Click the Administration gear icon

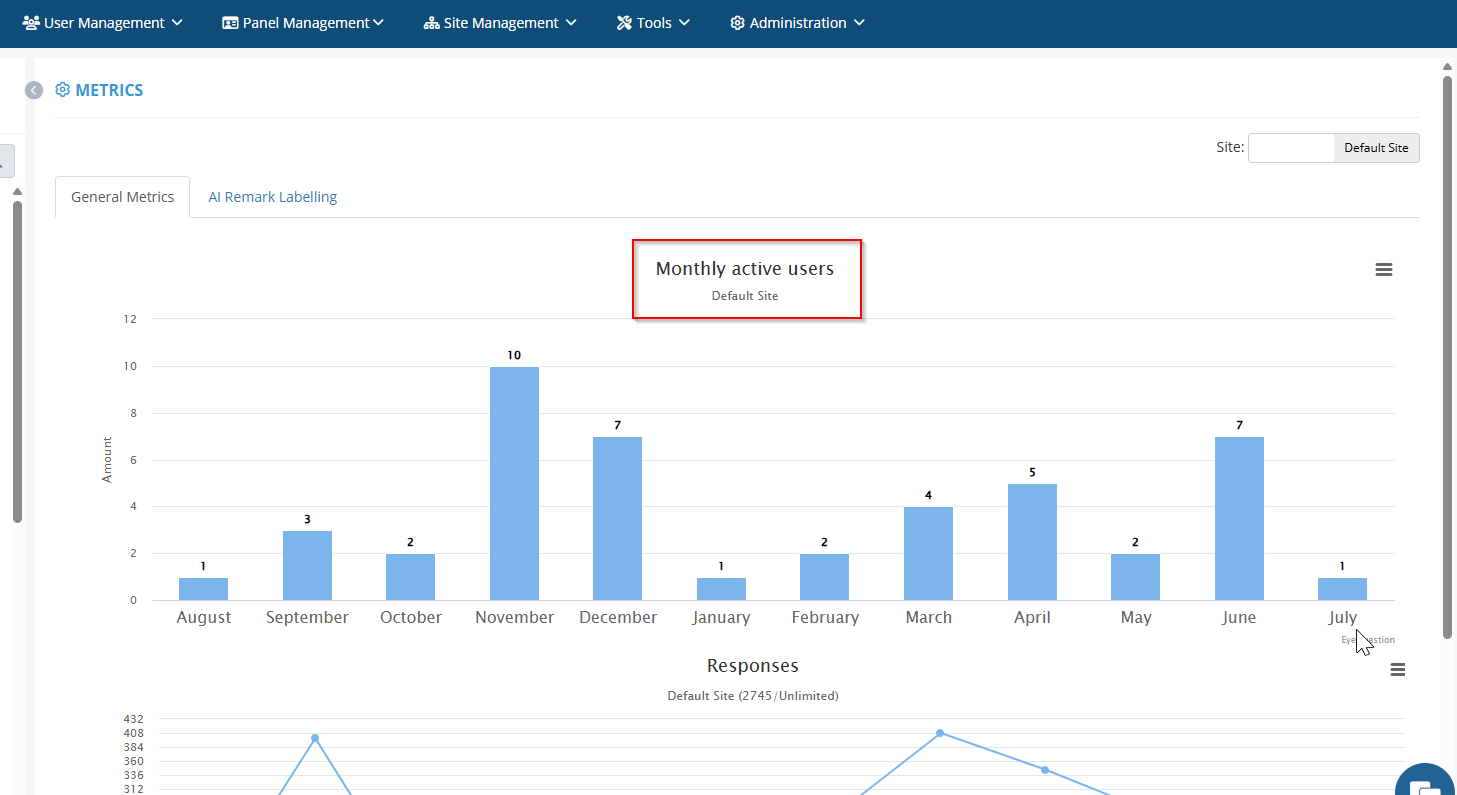click(737, 22)
